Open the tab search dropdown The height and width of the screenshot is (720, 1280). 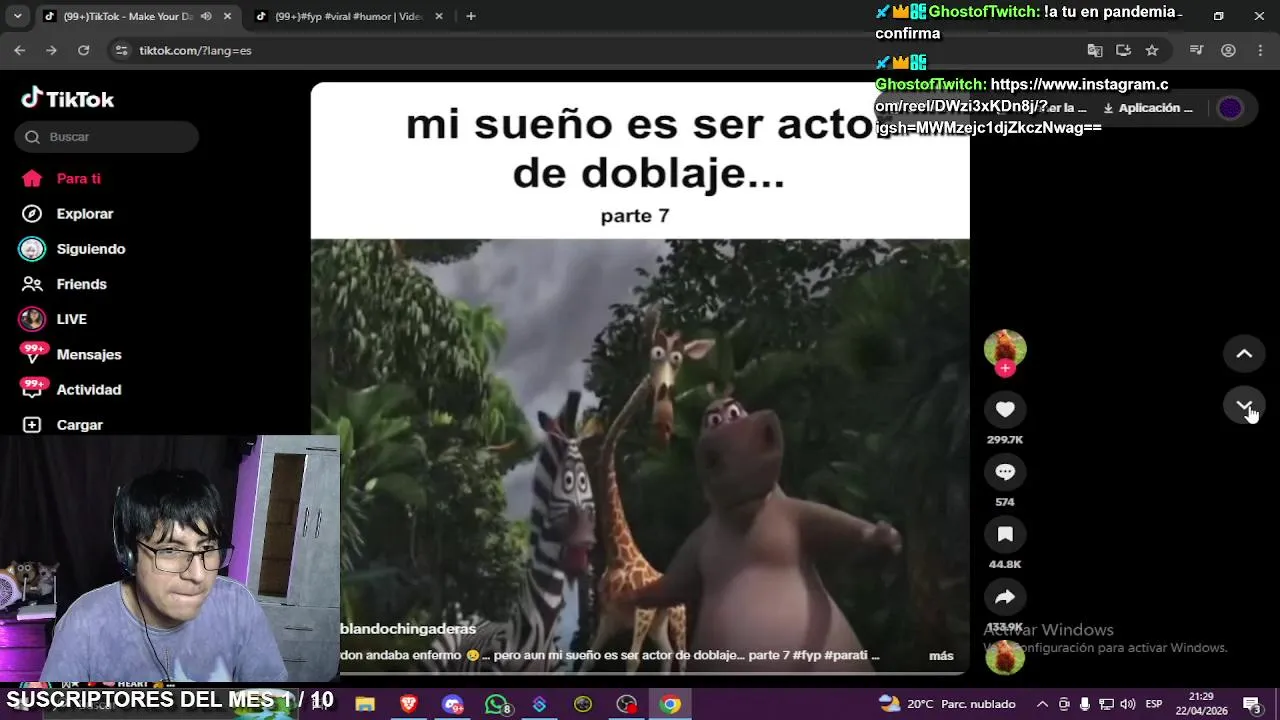[x=17, y=16]
